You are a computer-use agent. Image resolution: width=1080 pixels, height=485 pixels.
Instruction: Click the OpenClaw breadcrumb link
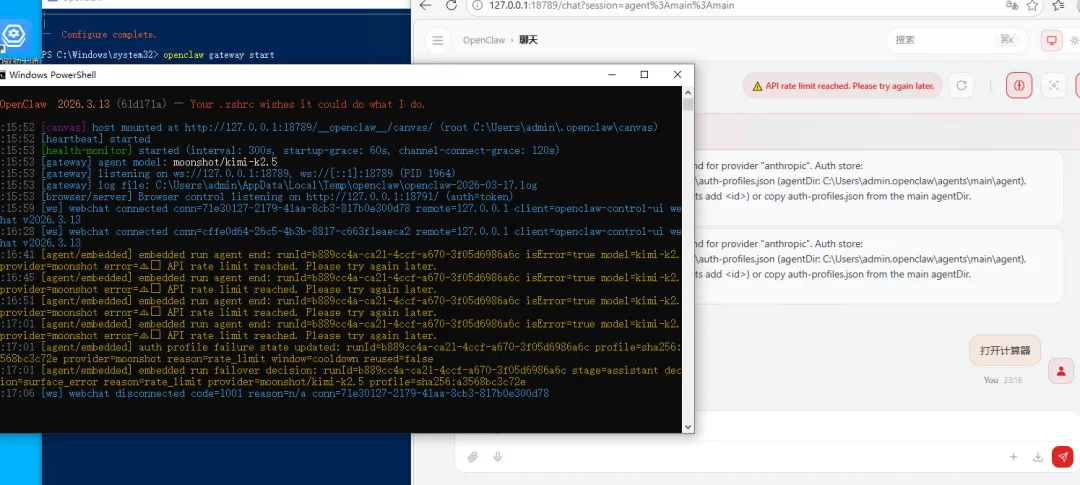(484, 41)
